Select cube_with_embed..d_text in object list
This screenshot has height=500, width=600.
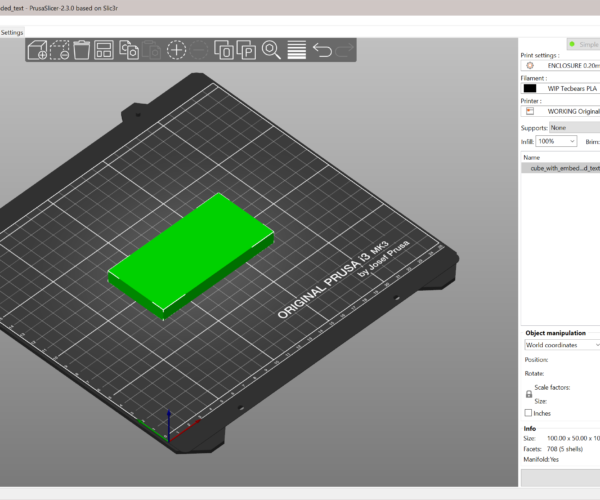561,168
